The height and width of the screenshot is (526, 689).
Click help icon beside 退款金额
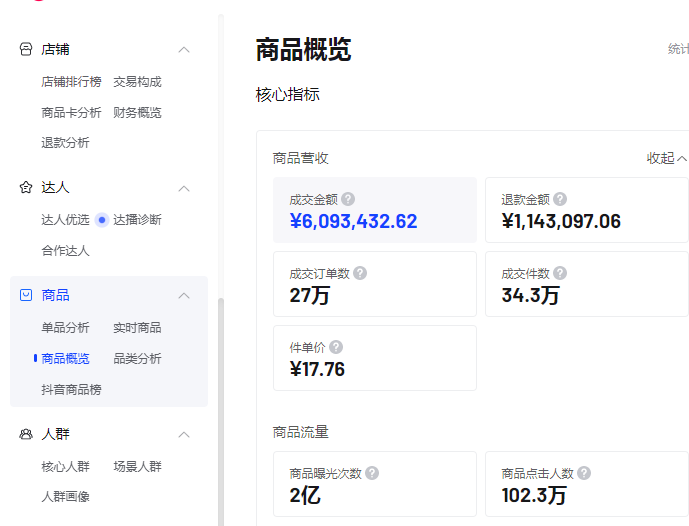click(x=560, y=199)
